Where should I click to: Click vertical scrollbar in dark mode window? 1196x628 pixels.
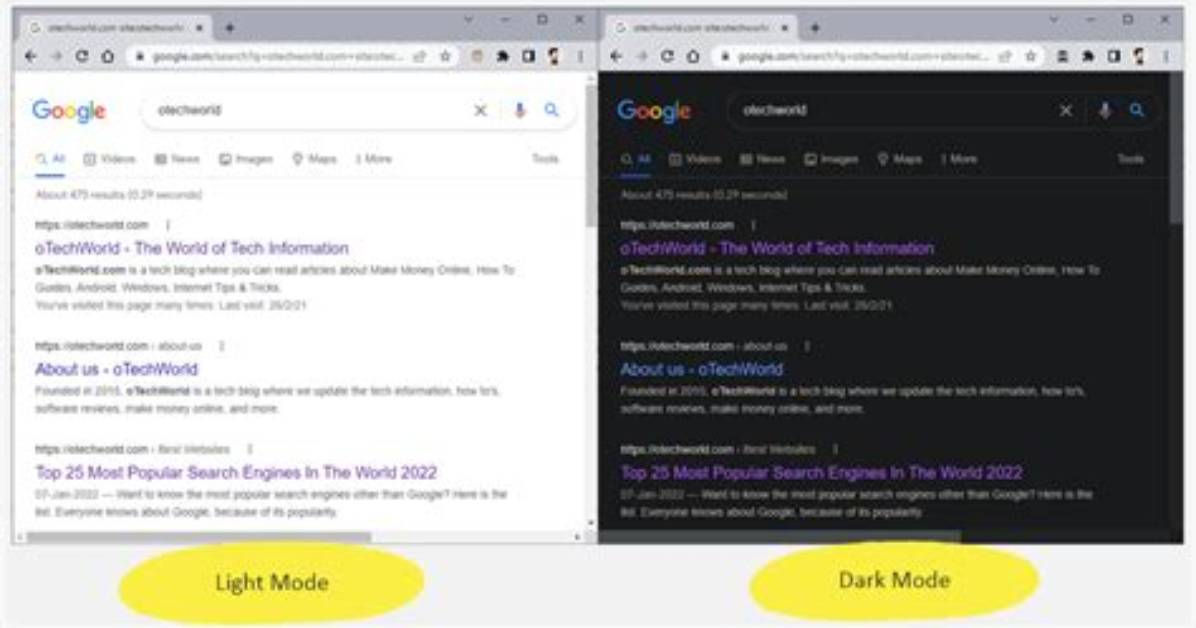1177,150
